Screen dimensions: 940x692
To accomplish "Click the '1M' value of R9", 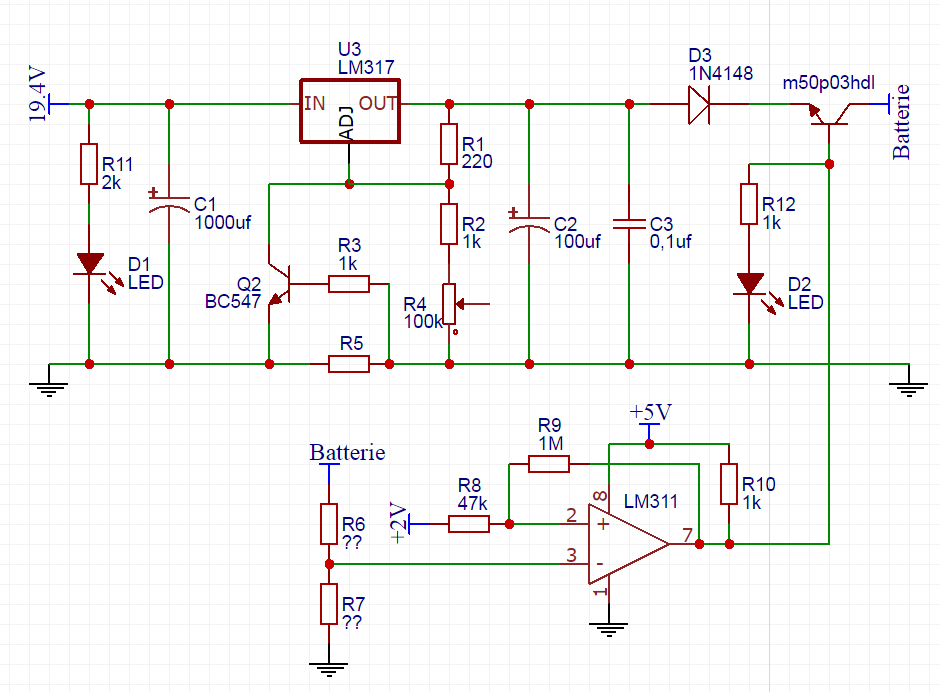I will click(x=550, y=444).
